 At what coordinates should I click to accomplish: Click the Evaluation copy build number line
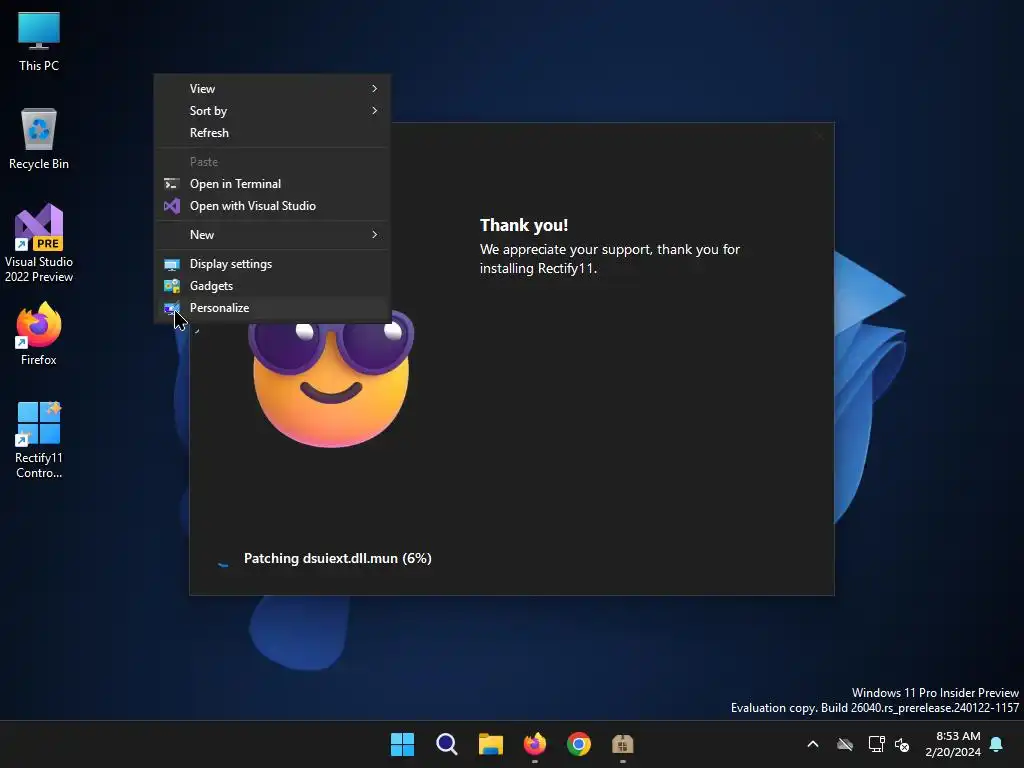875,709
